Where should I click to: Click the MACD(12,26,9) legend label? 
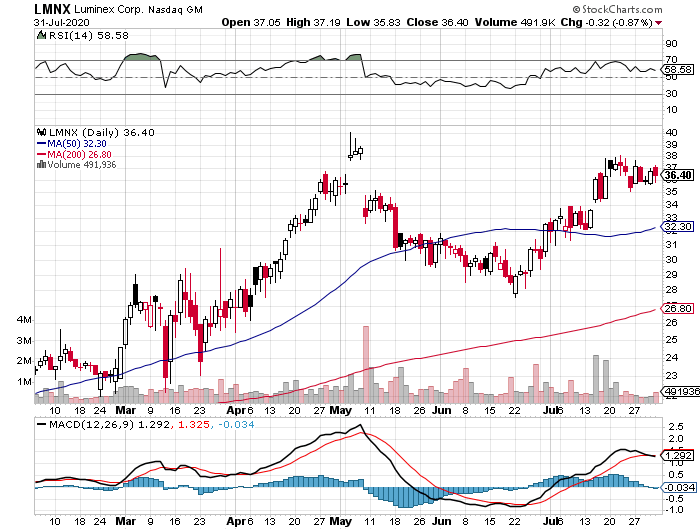(92, 425)
